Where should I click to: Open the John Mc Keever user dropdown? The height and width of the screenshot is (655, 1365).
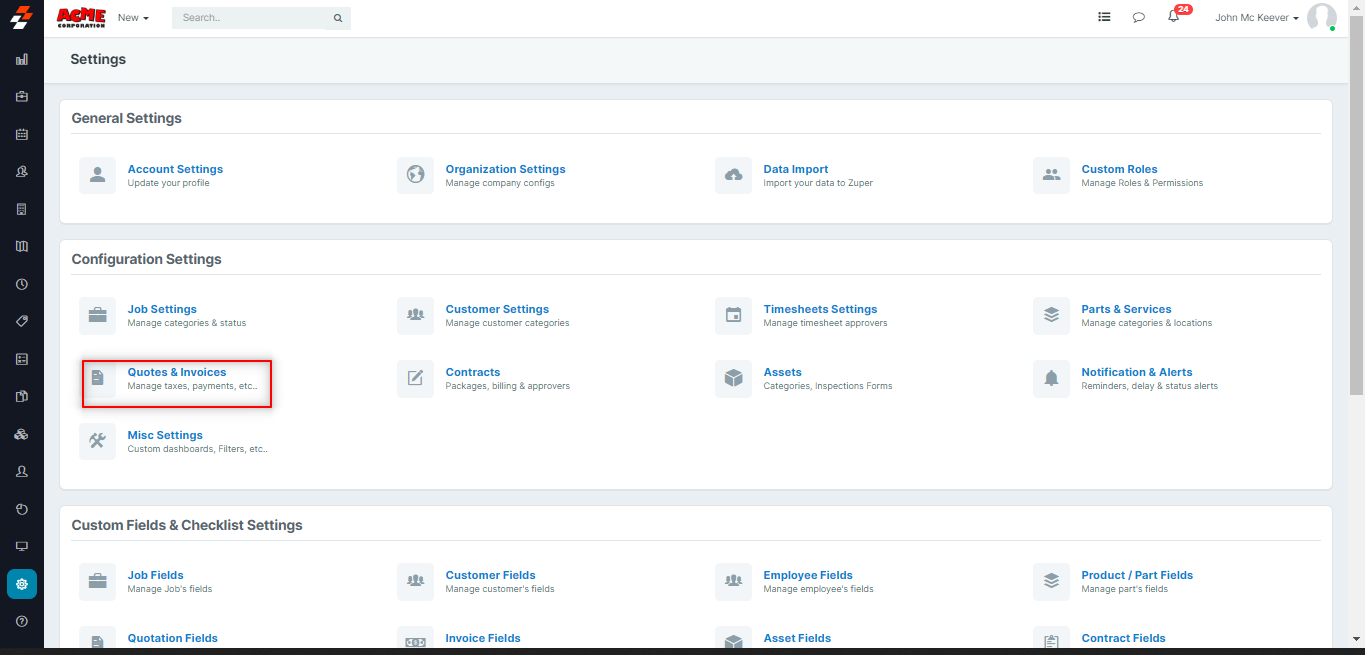1256,18
